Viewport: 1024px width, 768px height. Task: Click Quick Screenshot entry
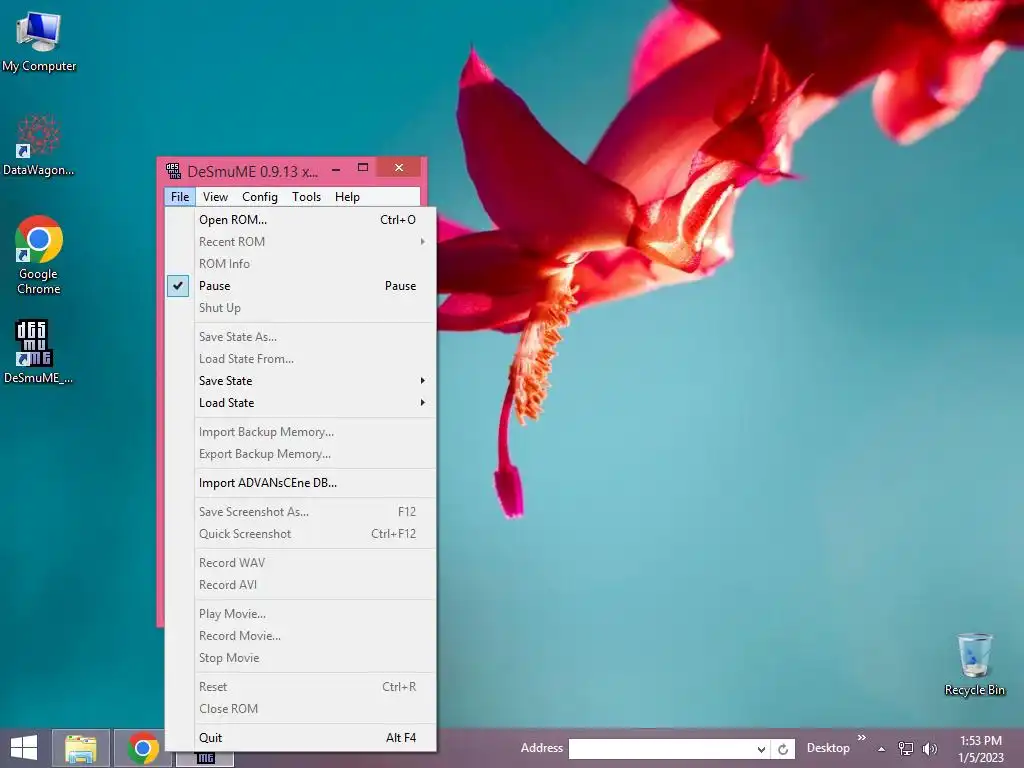[x=300, y=534]
